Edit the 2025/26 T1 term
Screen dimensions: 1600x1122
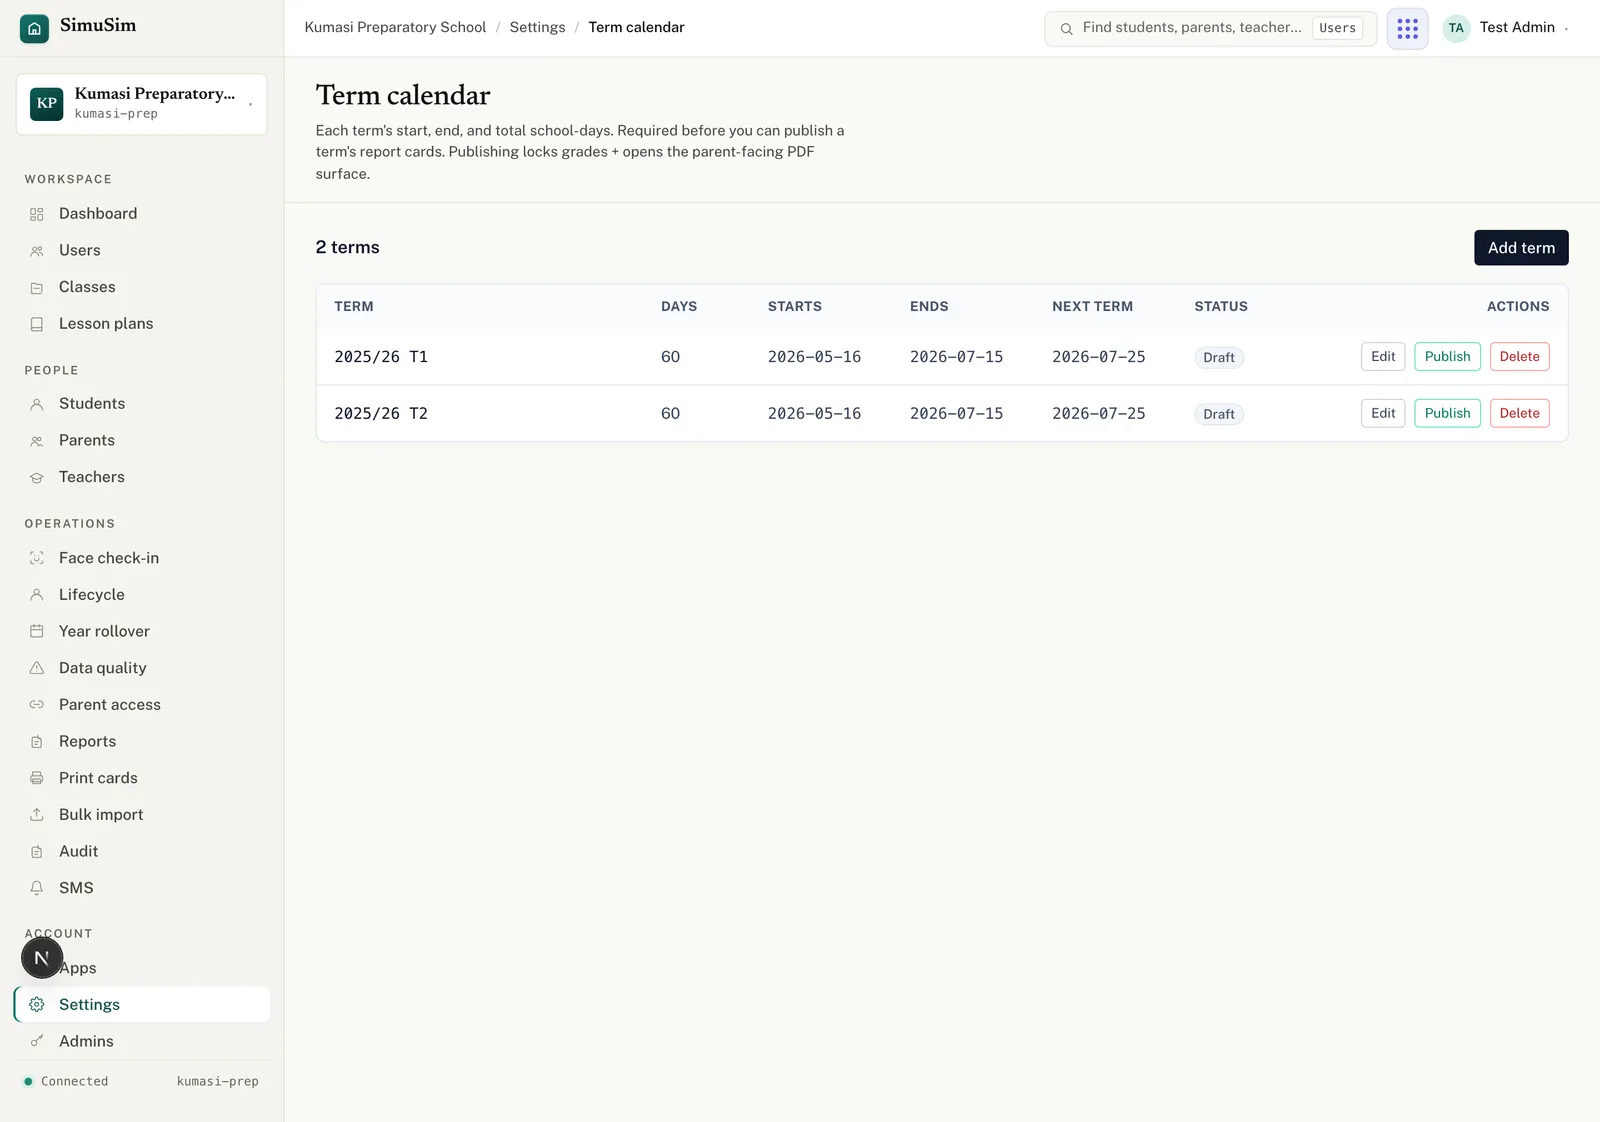(1383, 357)
